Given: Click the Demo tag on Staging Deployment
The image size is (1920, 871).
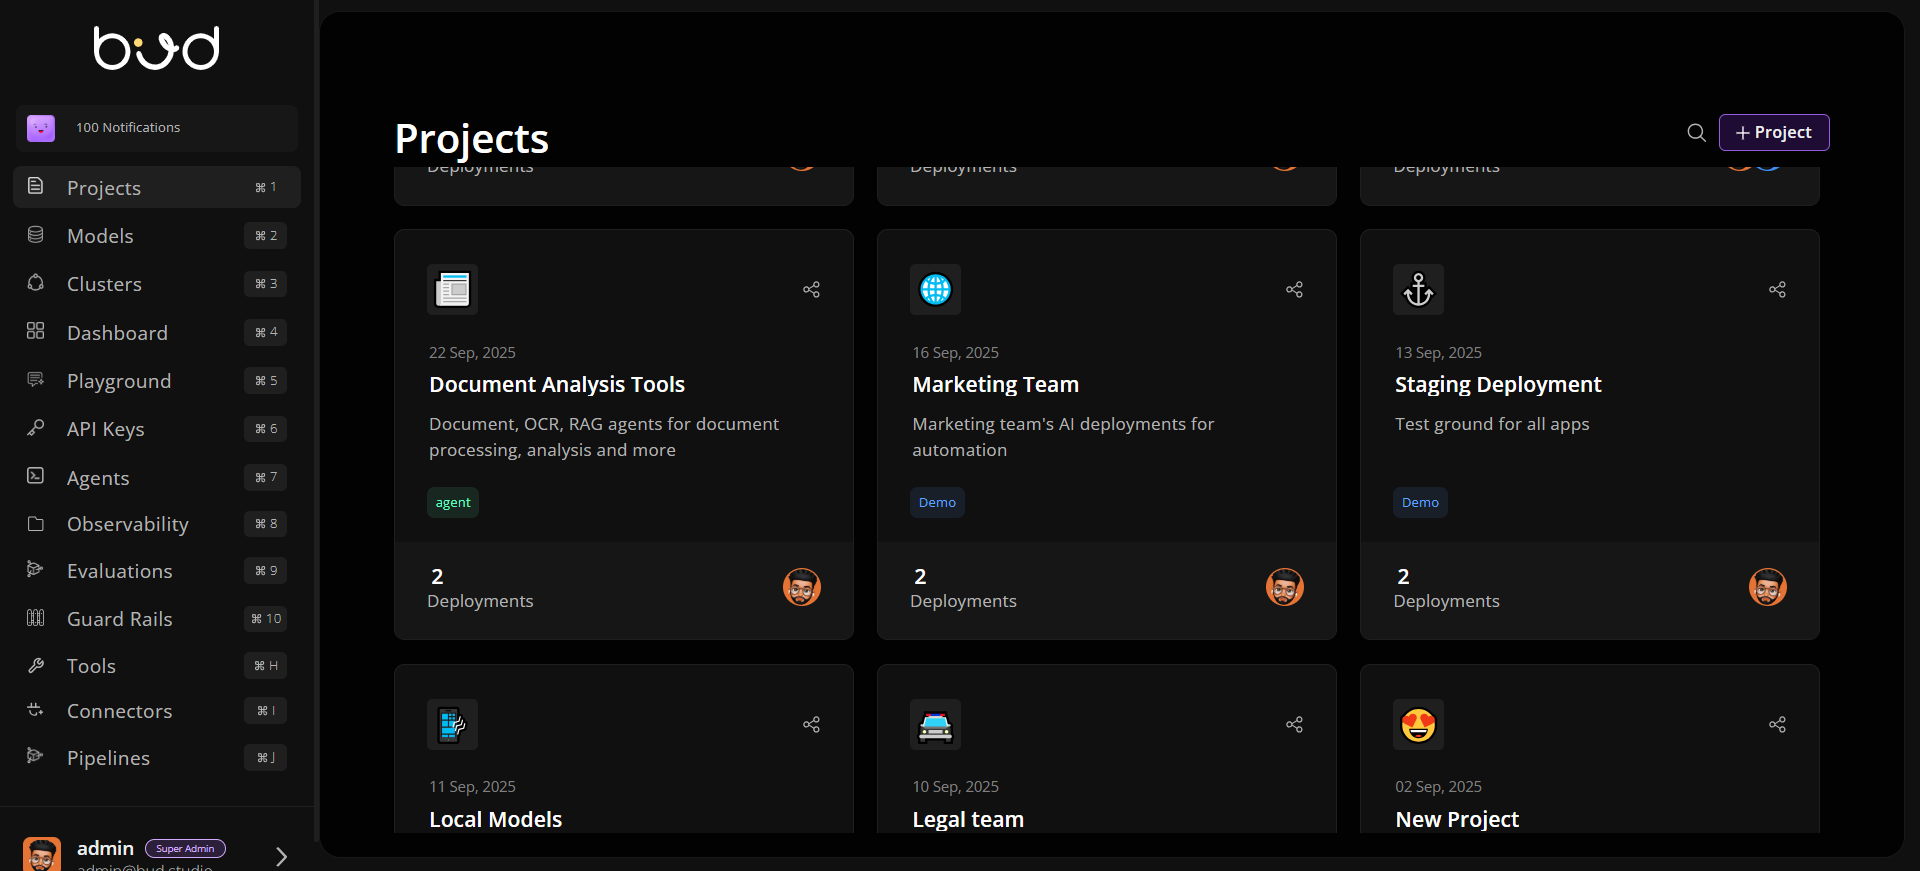Looking at the screenshot, I should click(1420, 502).
